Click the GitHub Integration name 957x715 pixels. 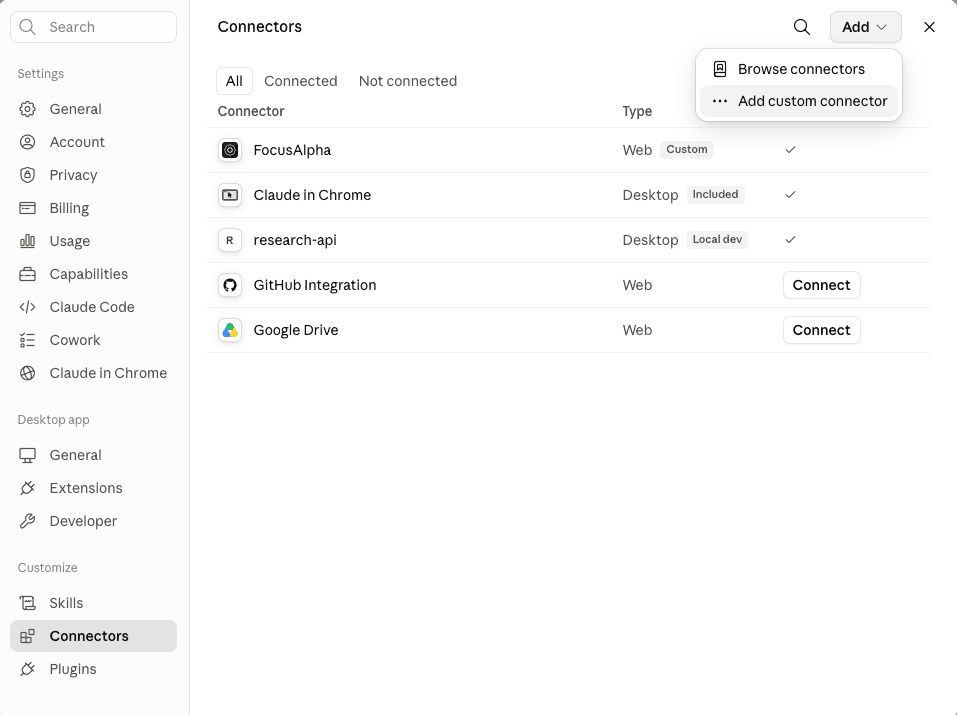point(314,285)
